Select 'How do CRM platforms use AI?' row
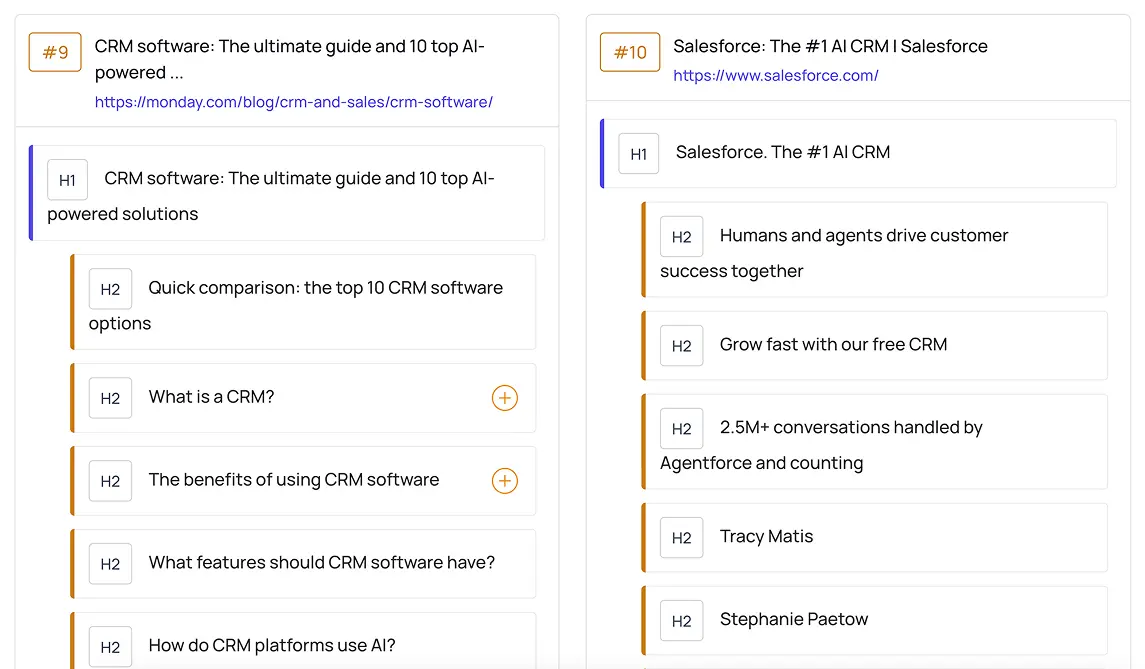 click(x=303, y=641)
